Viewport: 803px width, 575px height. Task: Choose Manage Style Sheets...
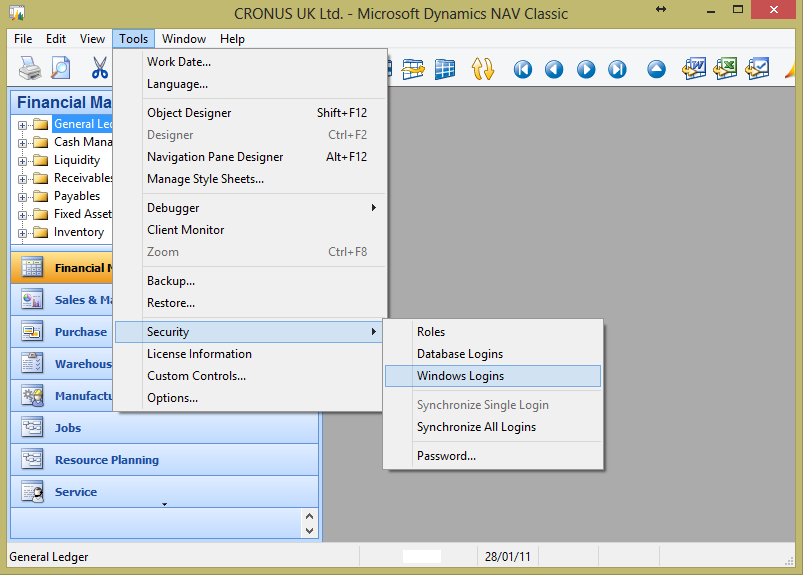click(x=250, y=179)
